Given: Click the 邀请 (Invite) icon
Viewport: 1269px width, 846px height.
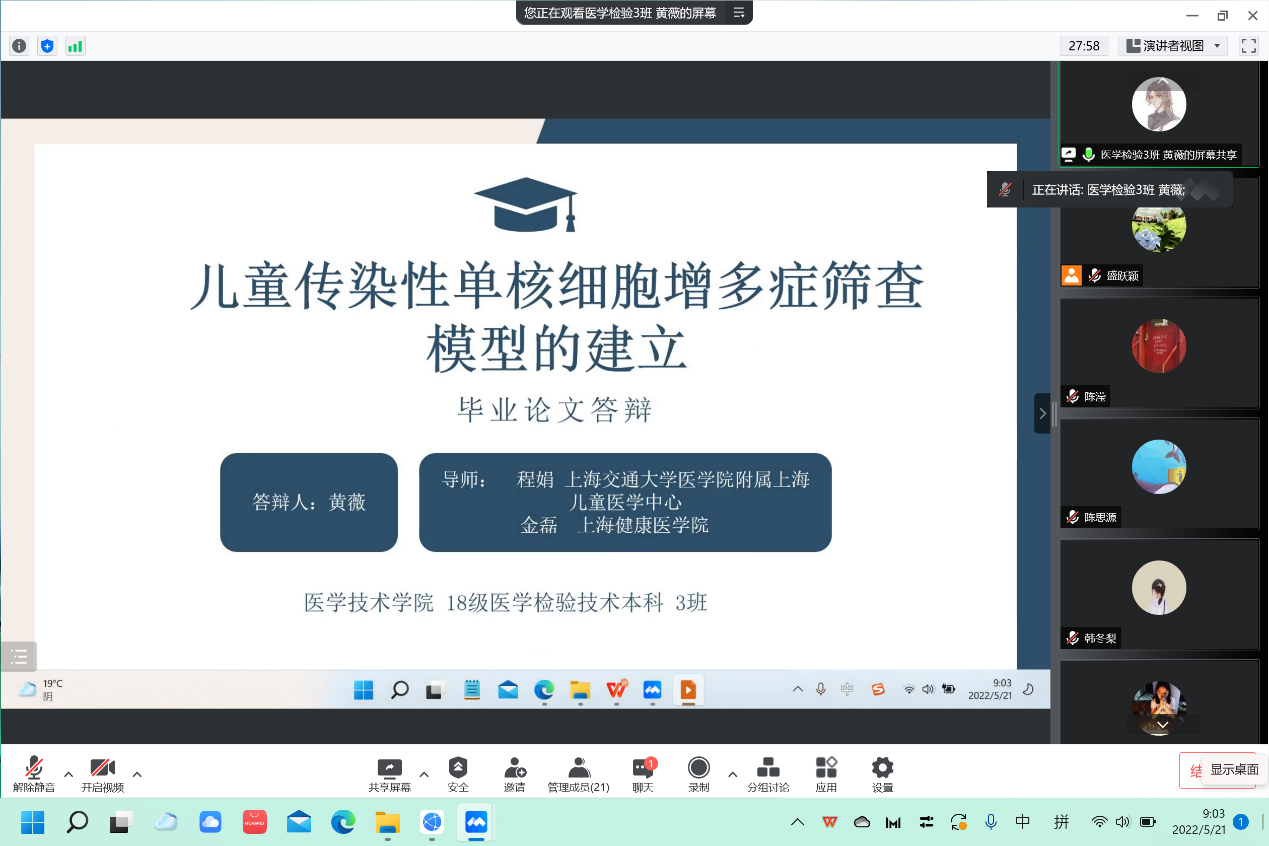Looking at the screenshot, I should pos(514,773).
